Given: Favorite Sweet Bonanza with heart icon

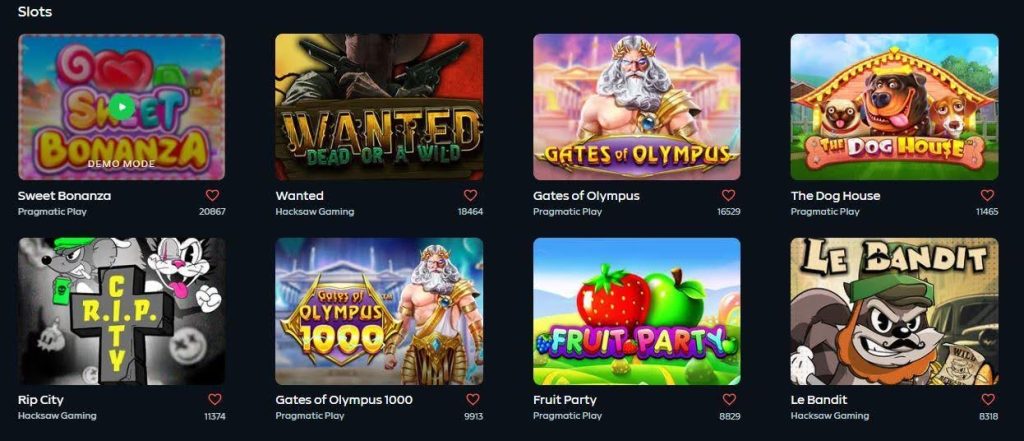Looking at the screenshot, I should click(212, 195).
